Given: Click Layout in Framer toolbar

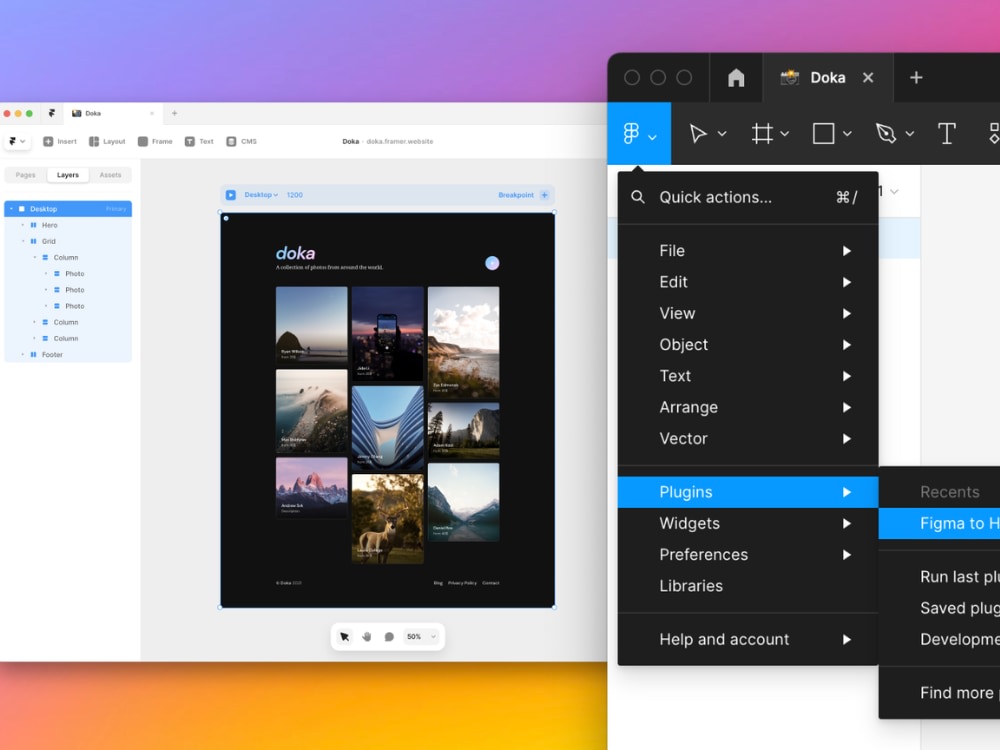Looking at the screenshot, I should pos(107,142).
